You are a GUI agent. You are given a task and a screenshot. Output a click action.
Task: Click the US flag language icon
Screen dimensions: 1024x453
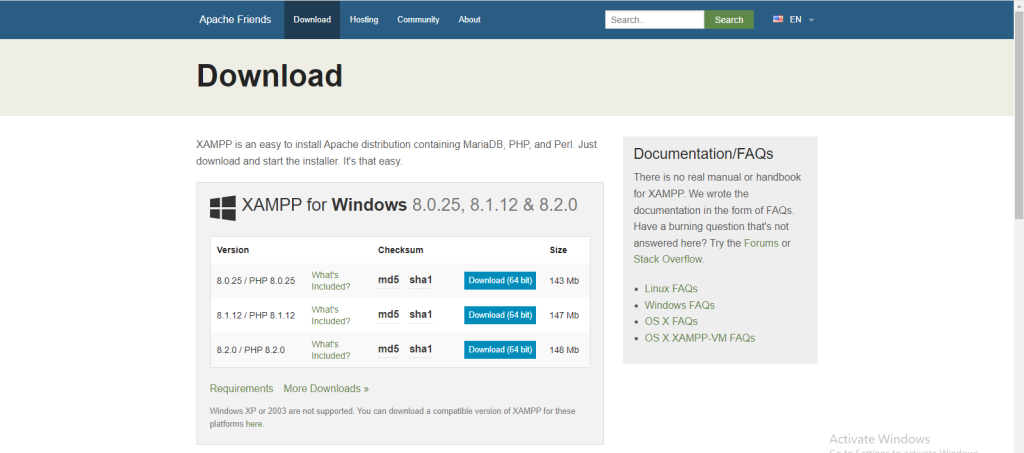point(778,20)
